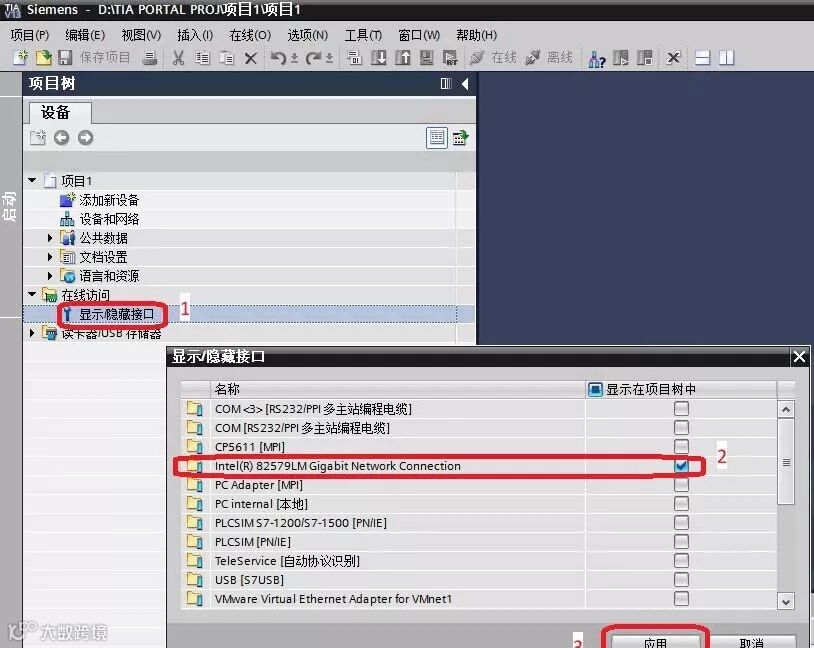This screenshot has width=814, height=648.
Task: Select 显示隐藏接口 tree item
Action: (117, 314)
